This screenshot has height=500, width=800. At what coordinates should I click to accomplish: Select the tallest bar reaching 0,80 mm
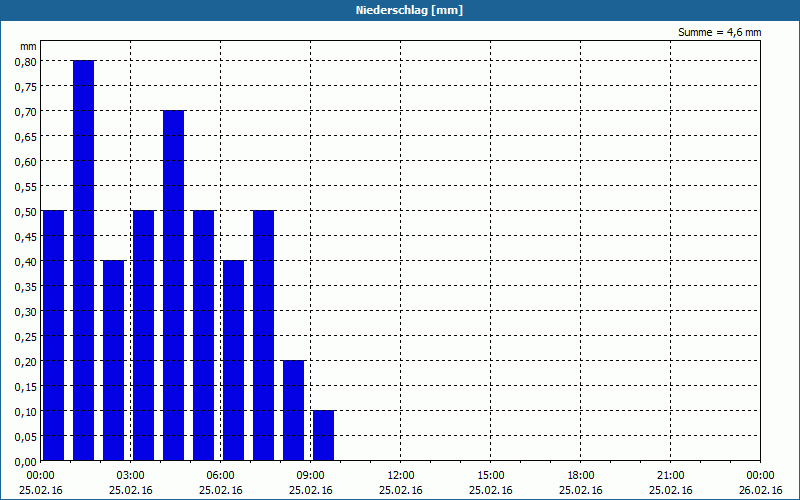(84, 260)
